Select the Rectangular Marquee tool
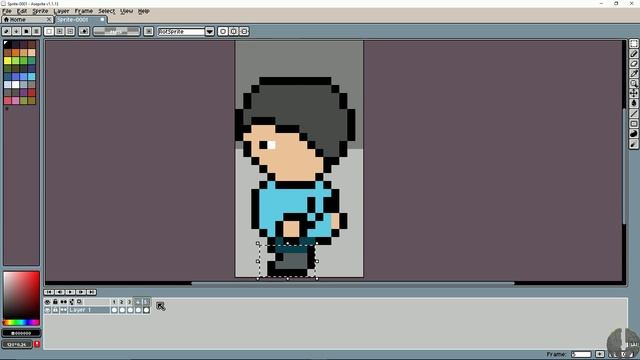This screenshot has width=640, height=360. click(x=633, y=44)
